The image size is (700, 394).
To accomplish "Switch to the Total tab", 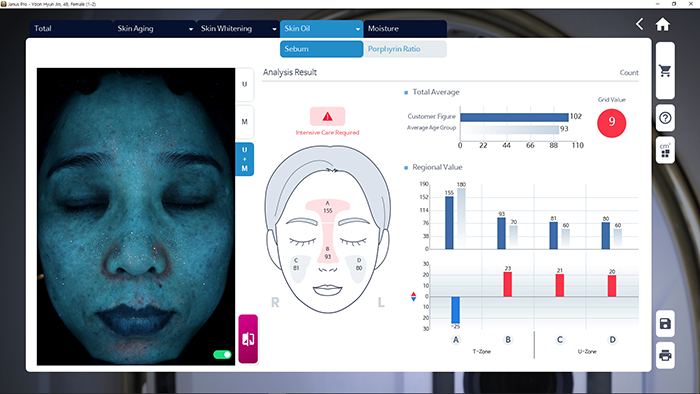I will tap(71, 29).
